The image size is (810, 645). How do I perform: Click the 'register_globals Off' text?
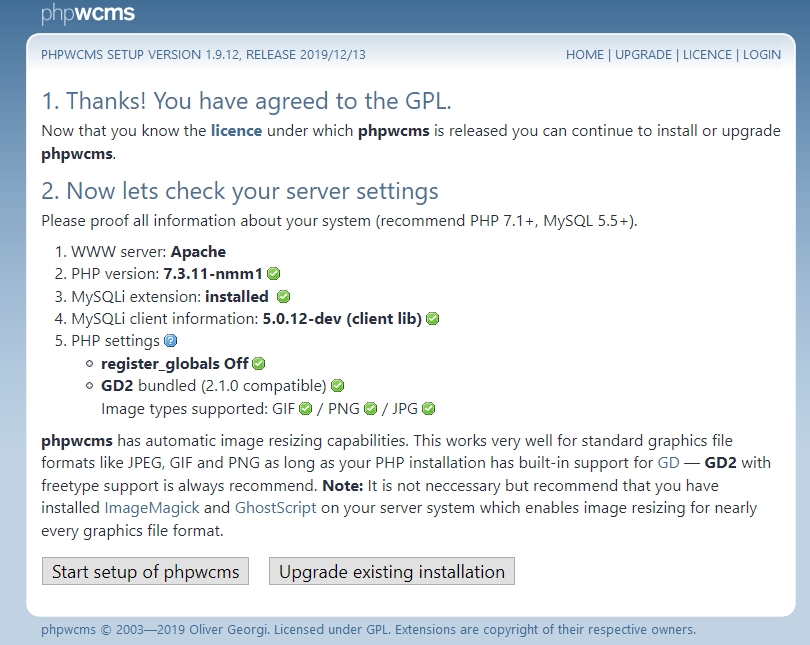pos(175,364)
